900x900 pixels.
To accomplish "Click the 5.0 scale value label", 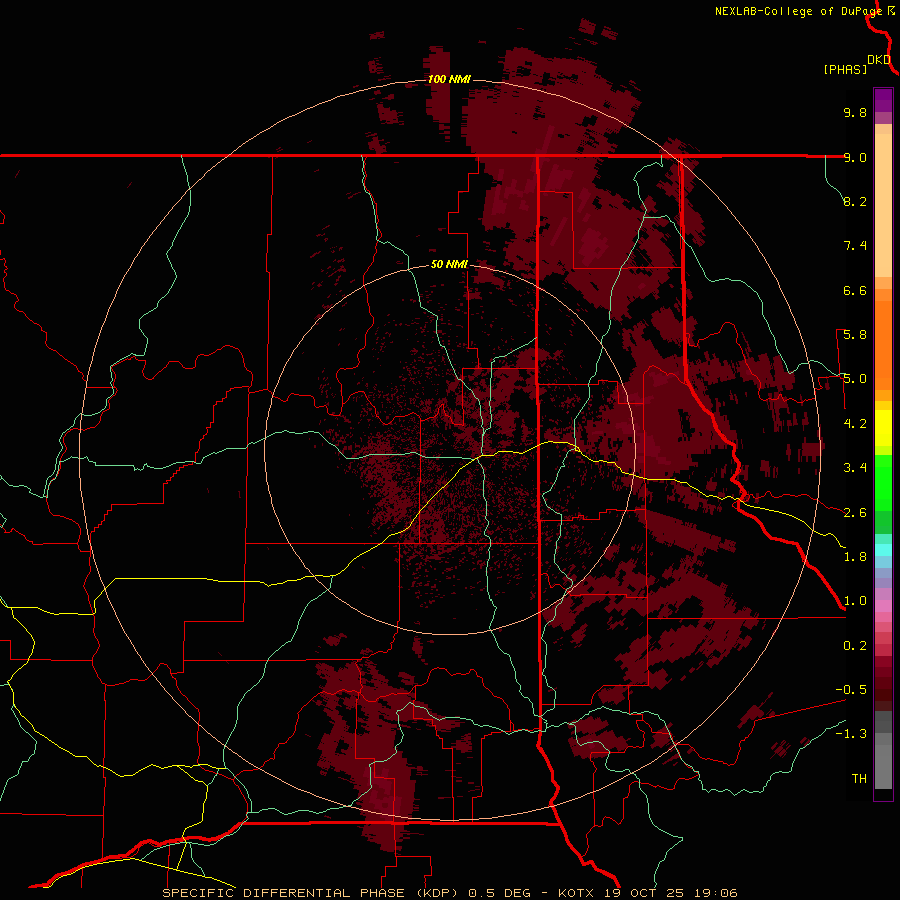I will tap(855, 379).
